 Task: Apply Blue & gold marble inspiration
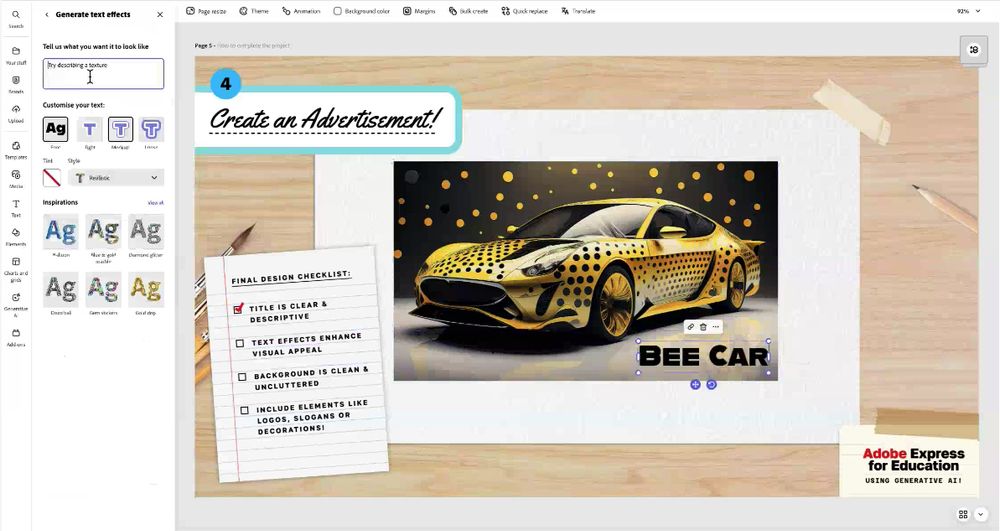pyautogui.click(x=103, y=231)
